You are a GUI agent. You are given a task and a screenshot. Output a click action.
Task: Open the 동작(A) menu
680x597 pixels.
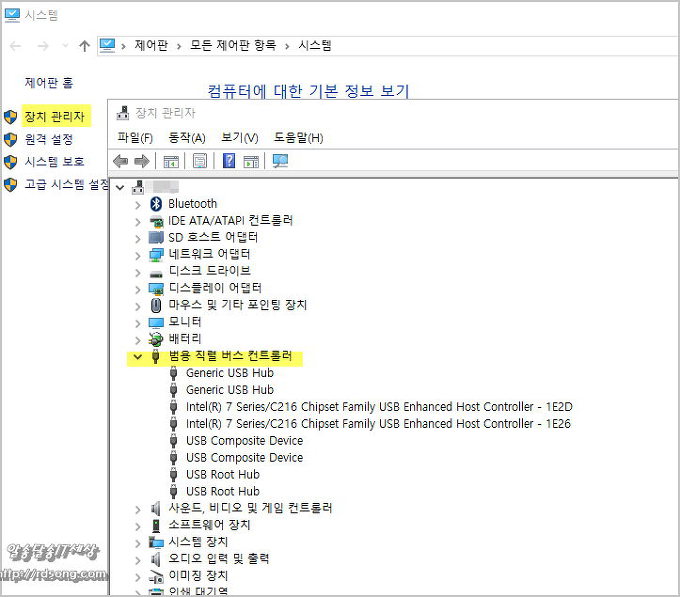pyautogui.click(x=186, y=138)
